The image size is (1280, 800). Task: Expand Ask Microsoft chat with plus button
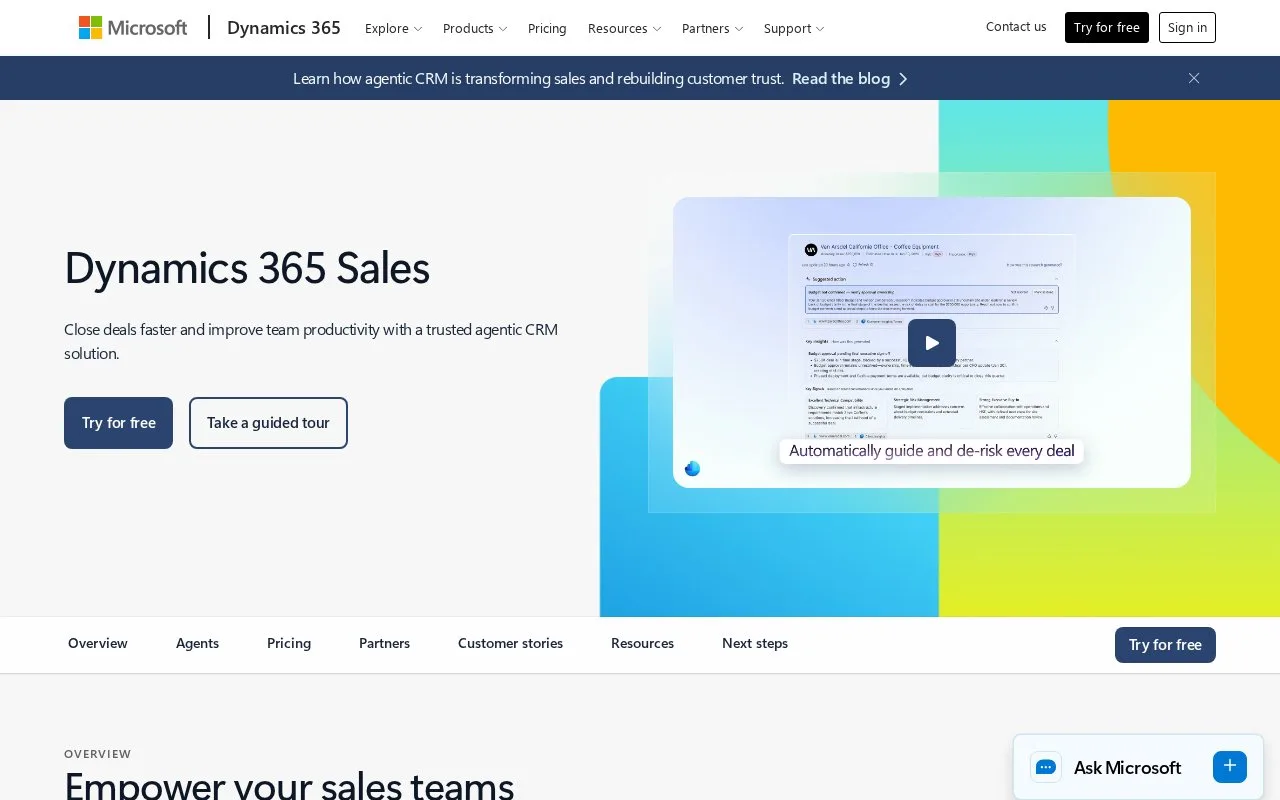pos(1230,766)
